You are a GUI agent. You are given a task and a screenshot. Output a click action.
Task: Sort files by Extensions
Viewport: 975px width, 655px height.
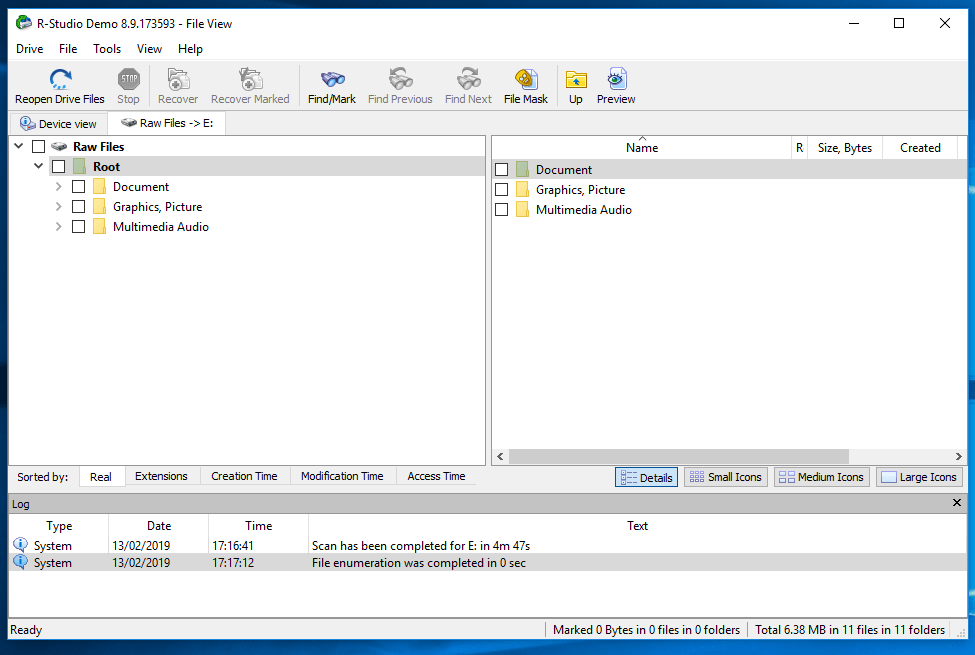pos(161,476)
